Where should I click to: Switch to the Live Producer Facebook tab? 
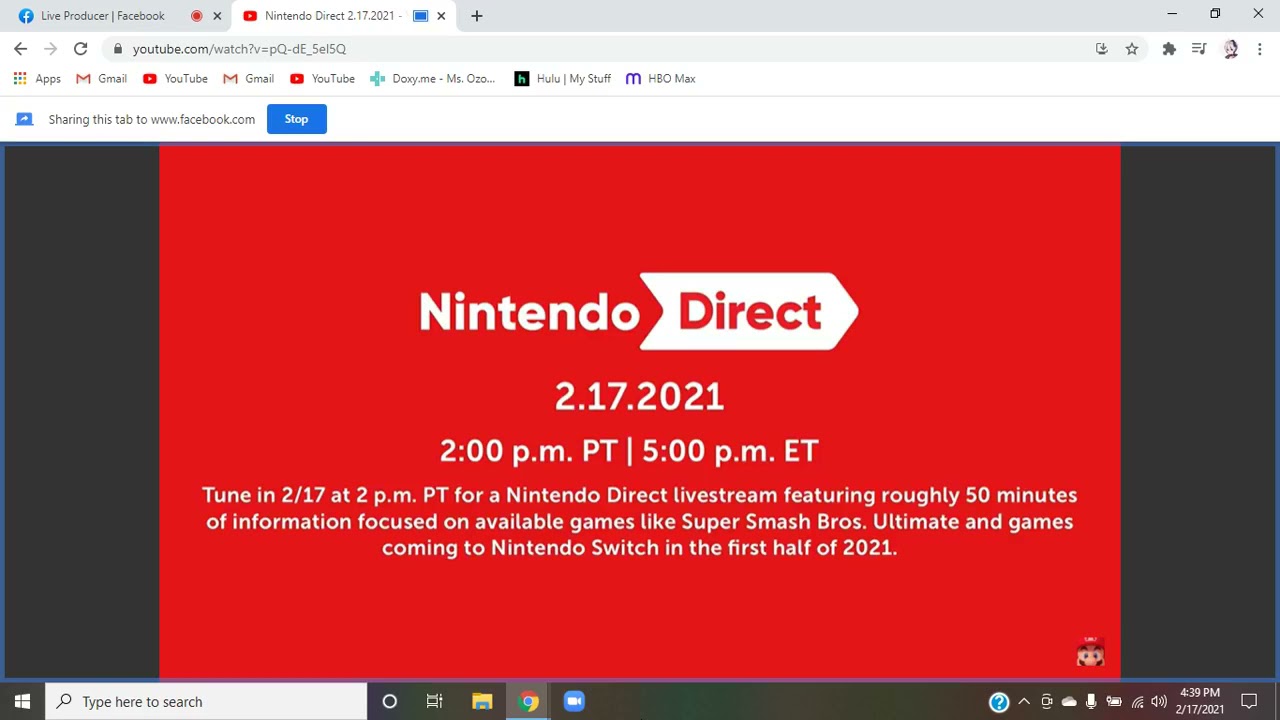[x=118, y=16]
